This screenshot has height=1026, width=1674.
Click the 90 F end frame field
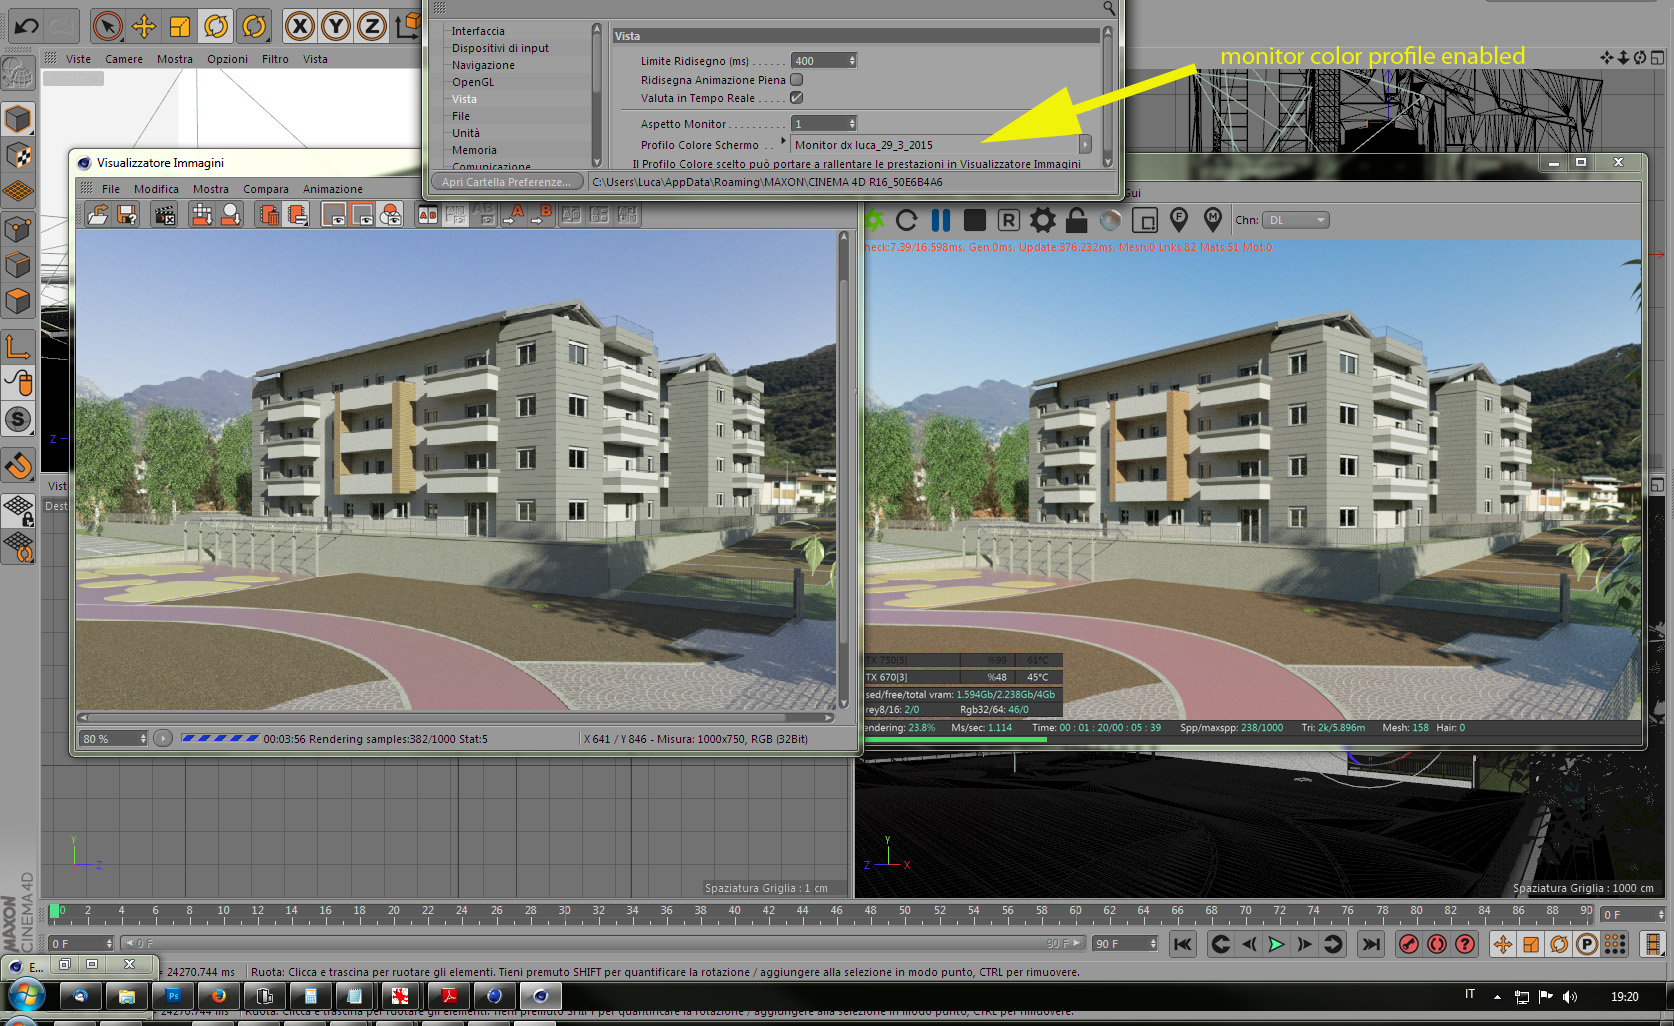click(x=1125, y=944)
